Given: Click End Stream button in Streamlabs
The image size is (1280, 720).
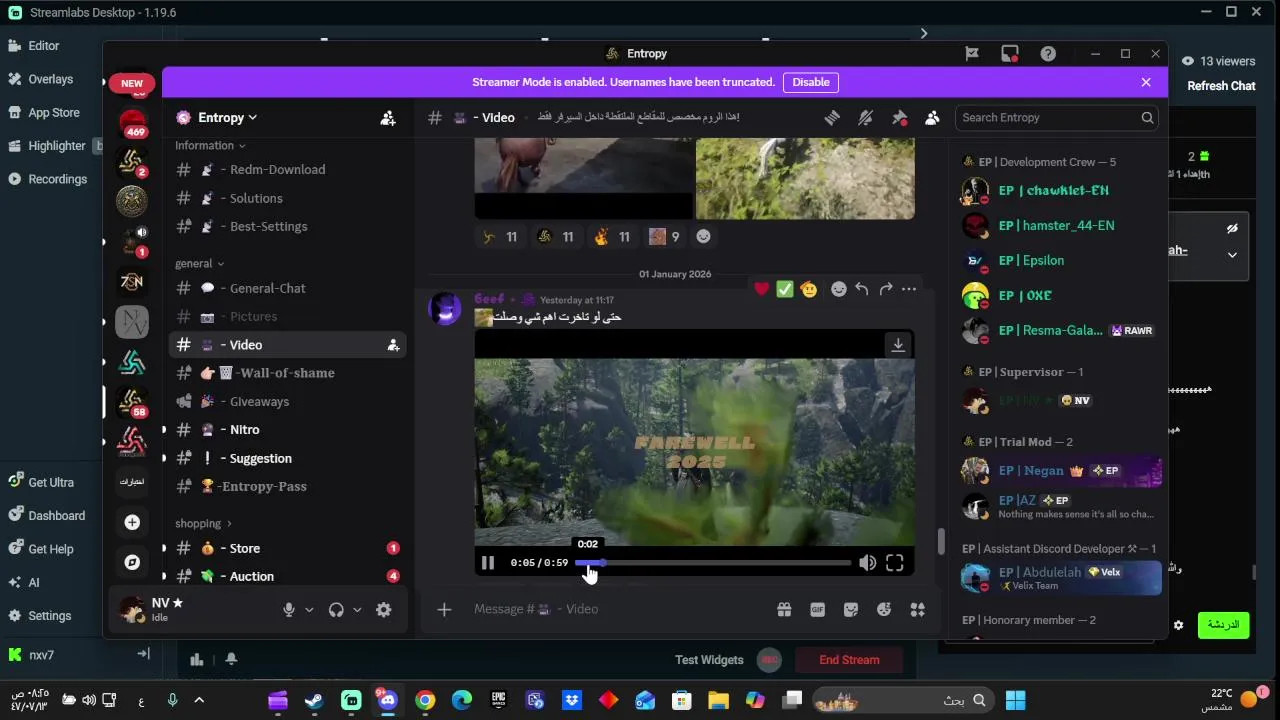Looking at the screenshot, I should click(849, 660).
